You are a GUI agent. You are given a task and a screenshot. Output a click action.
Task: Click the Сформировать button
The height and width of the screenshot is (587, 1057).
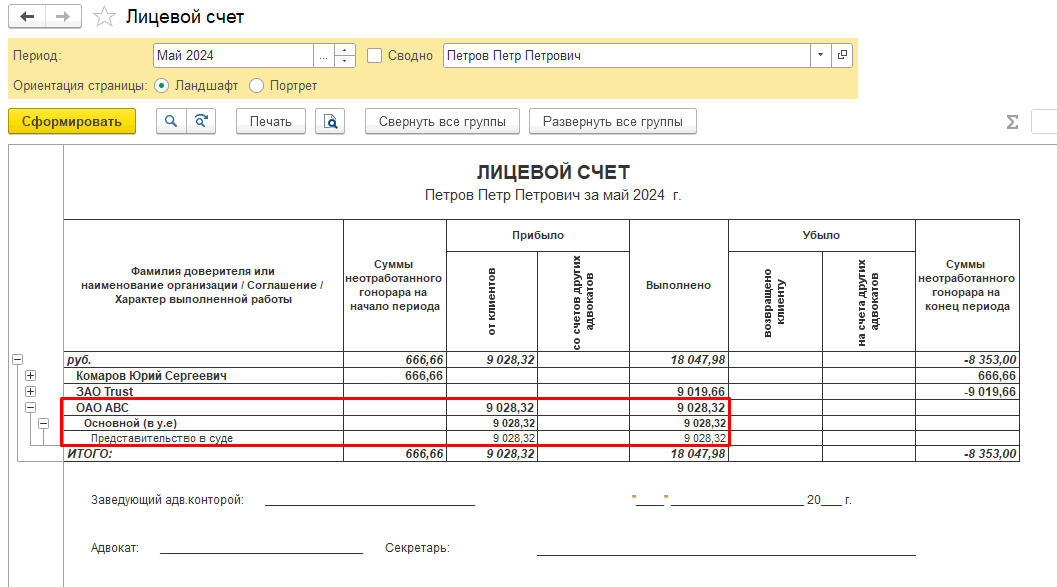coord(71,121)
